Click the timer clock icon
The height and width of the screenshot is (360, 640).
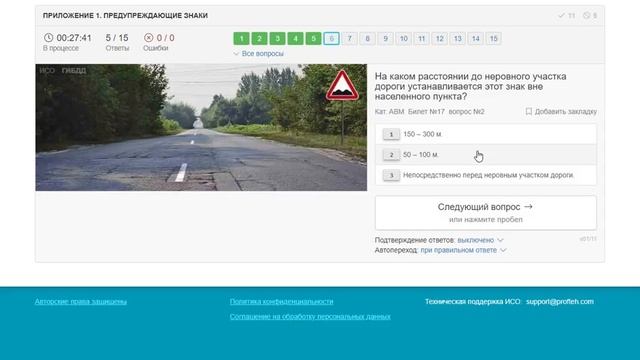(48, 38)
